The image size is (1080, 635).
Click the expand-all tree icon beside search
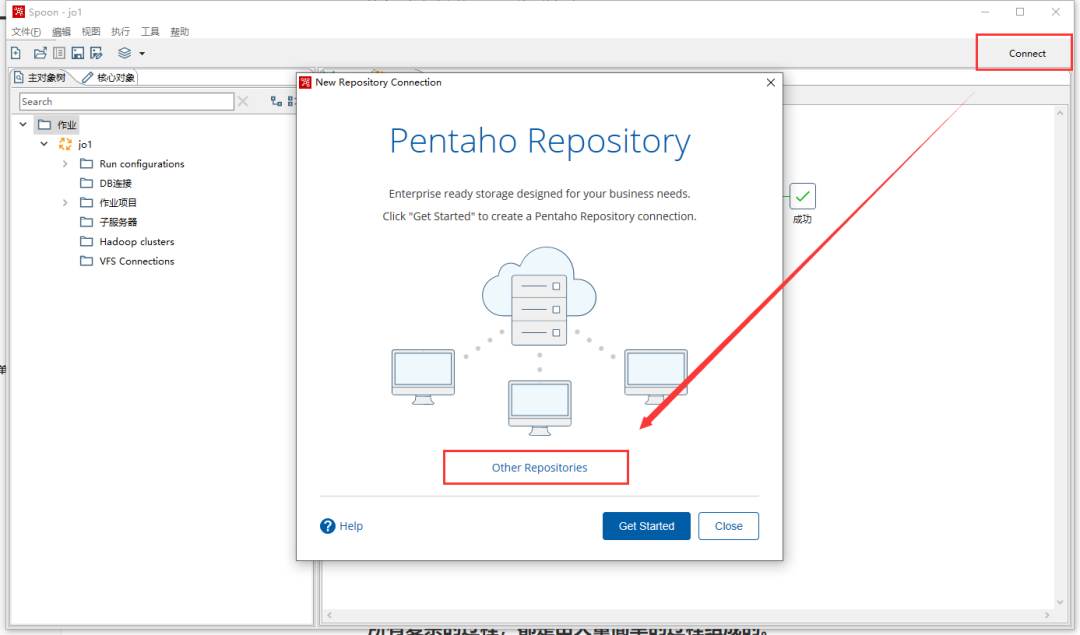276,101
